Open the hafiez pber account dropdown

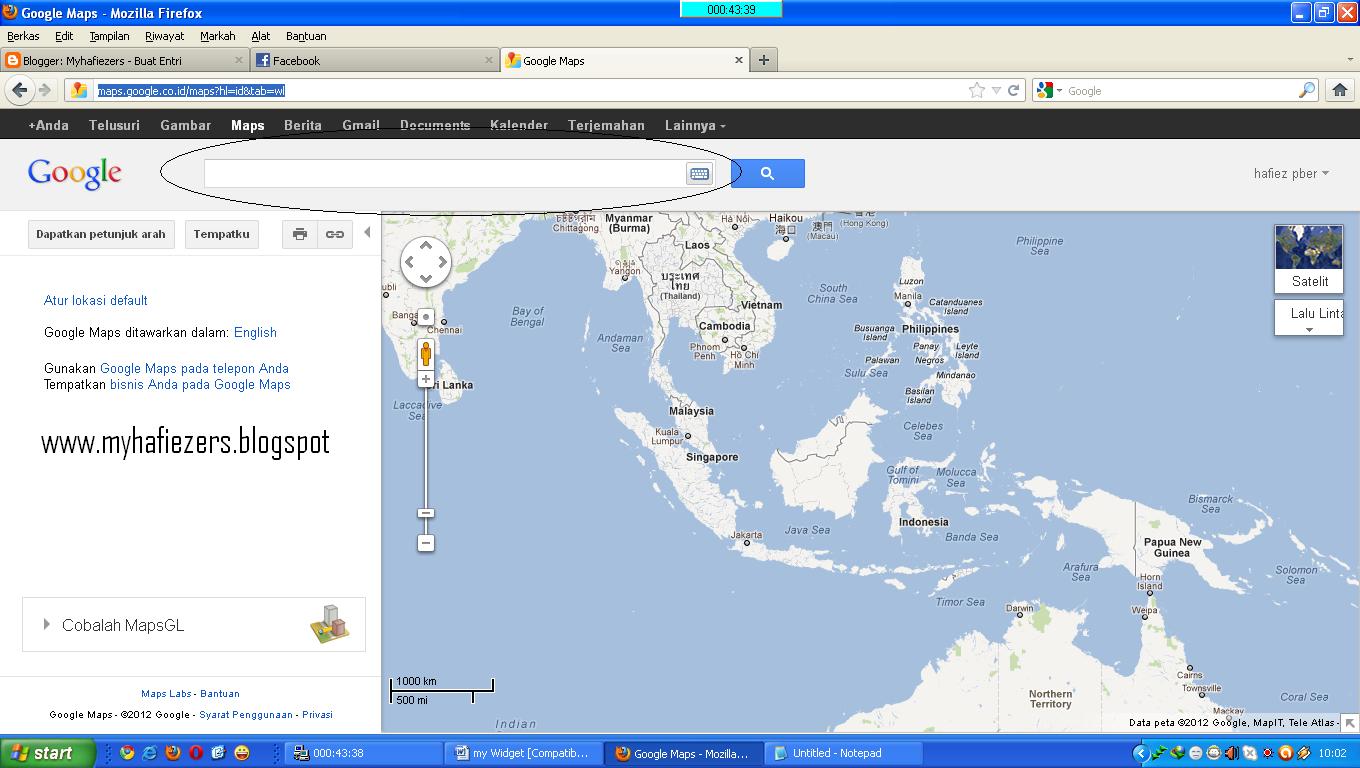tap(1291, 173)
